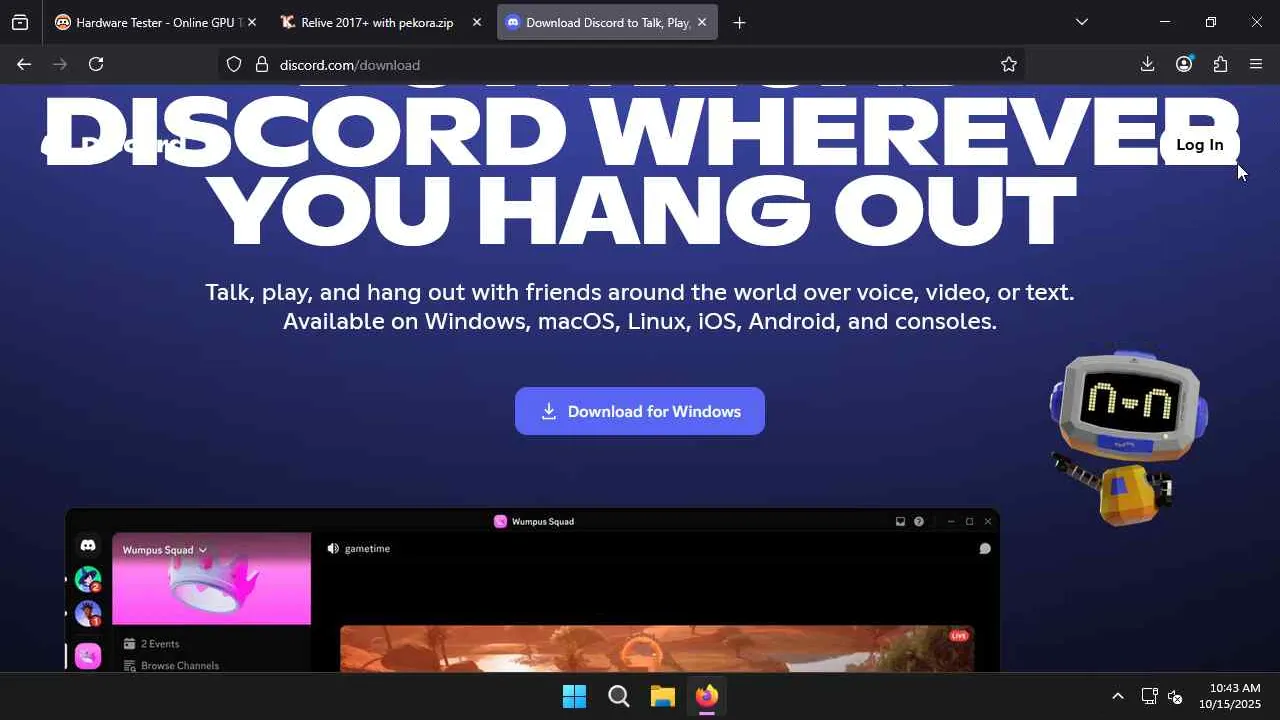This screenshot has width=1280, height=720.
Task: Open the Firefox hamburger application menu
Action: (x=1256, y=64)
